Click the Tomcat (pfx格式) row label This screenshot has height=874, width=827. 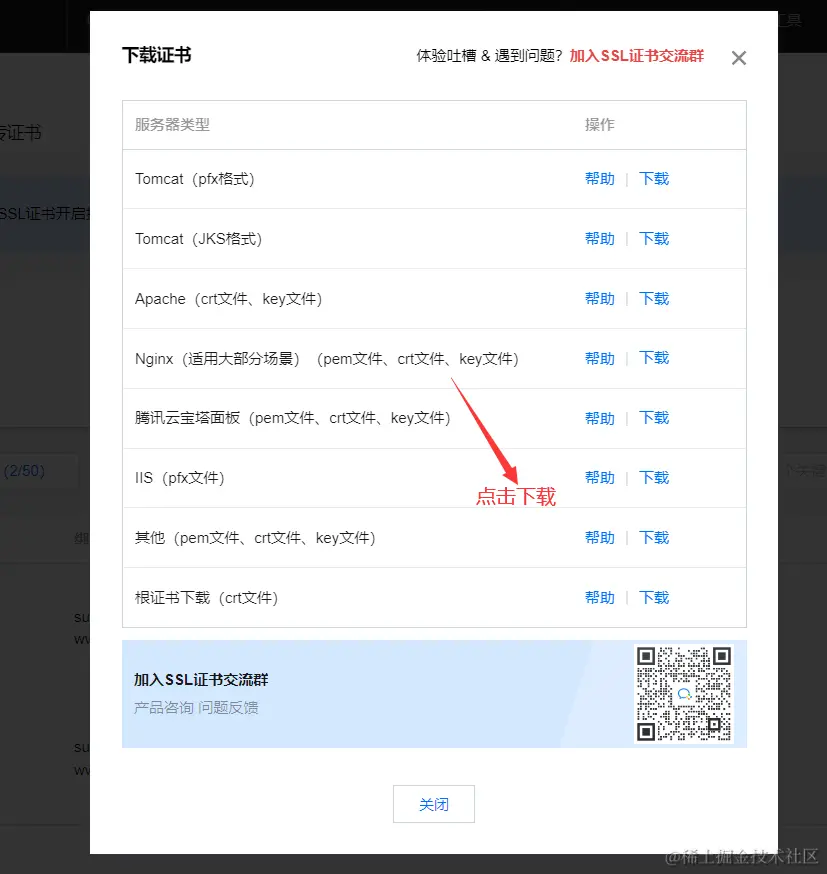(x=194, y=179)
